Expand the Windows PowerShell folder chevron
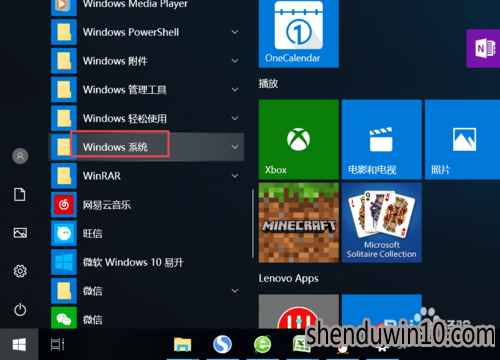Viewport: 500px width, 360px height. click(x=235, y=32)
